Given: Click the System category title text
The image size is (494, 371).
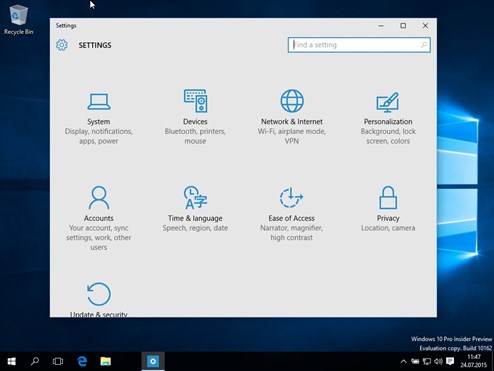Looking at the screenshot, I should click(99, 122).
